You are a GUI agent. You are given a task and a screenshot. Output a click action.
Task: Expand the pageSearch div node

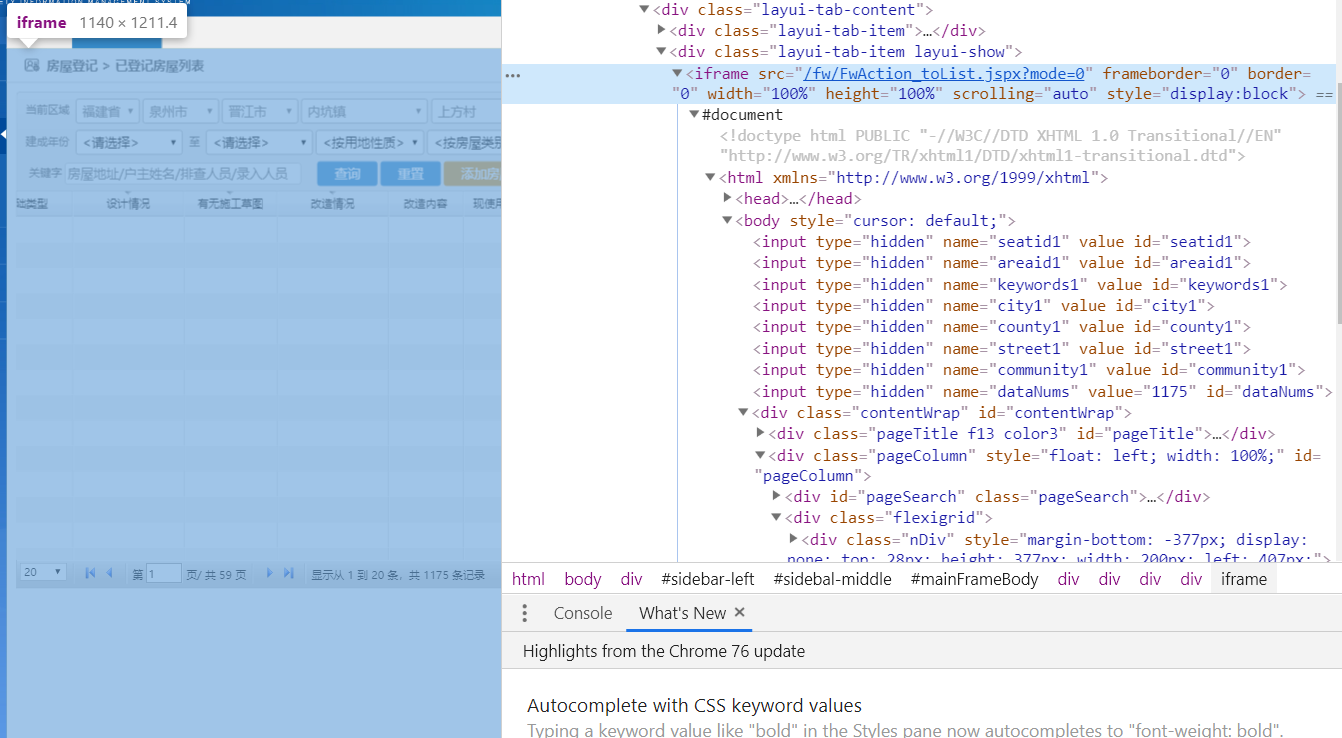pos(777,496)
